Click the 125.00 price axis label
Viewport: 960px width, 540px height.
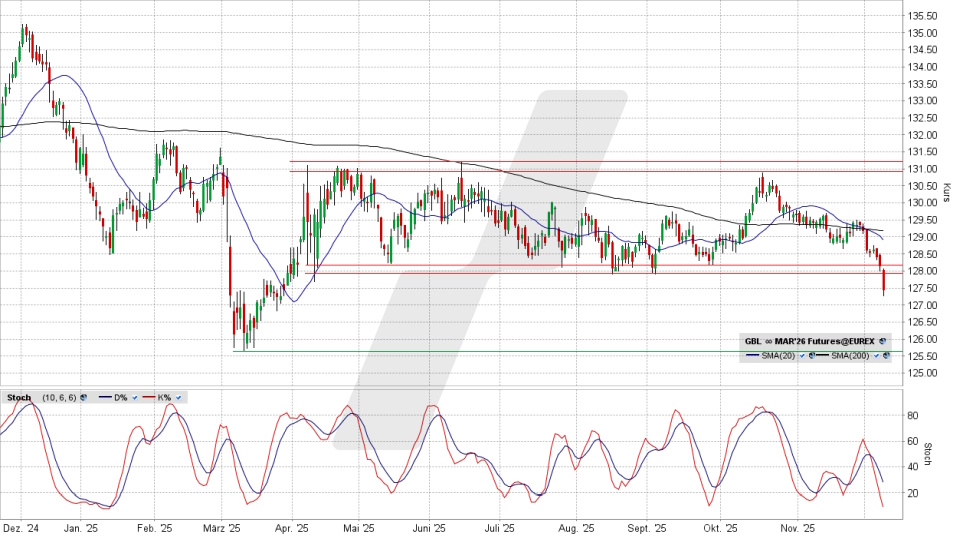pyautogui.click(x=923, y=373)
